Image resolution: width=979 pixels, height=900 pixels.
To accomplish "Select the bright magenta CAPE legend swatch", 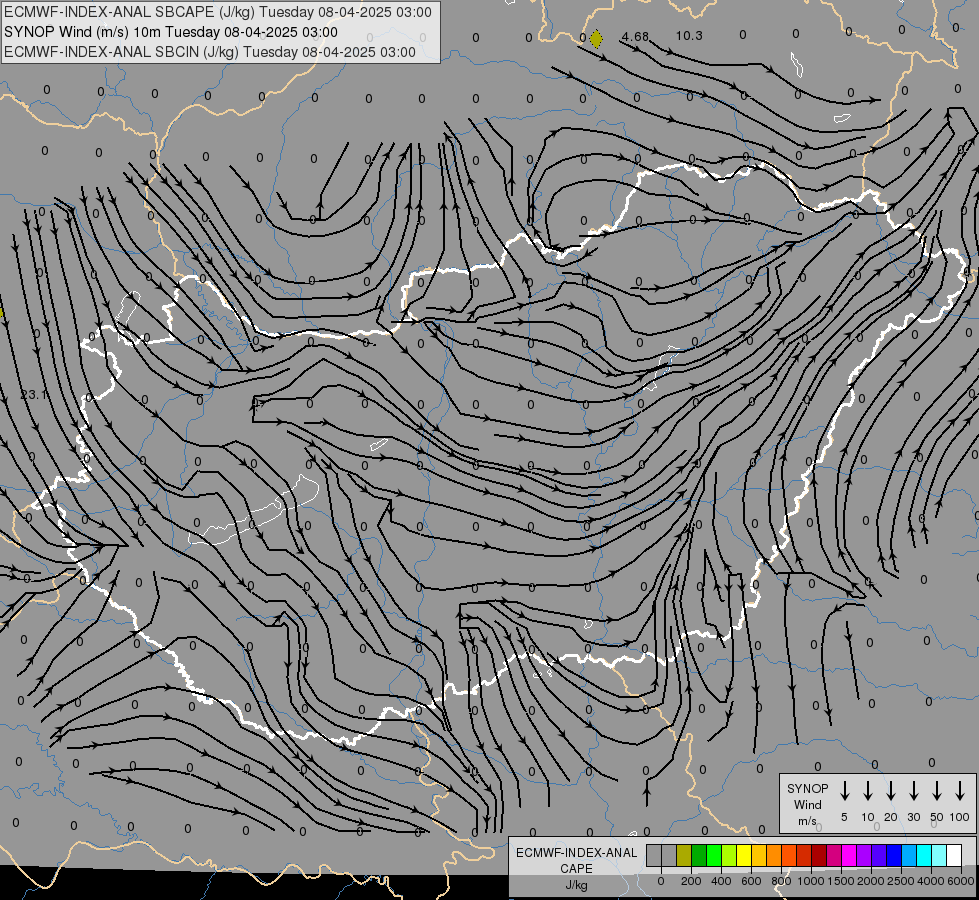I will 849,855.
